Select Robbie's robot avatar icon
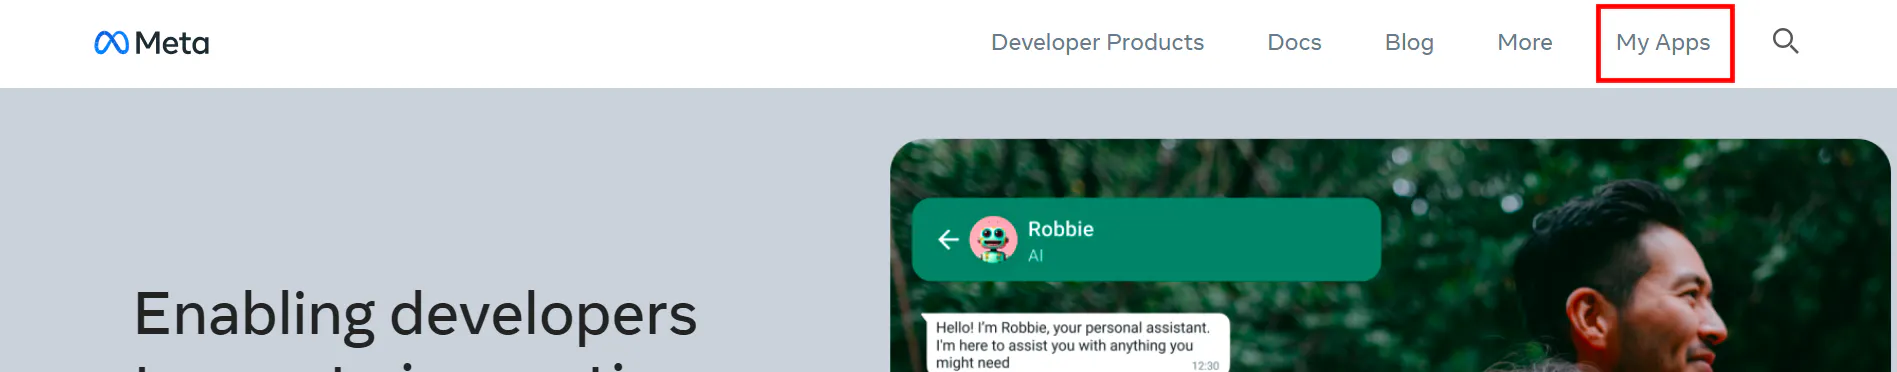 tap(993, 240)
